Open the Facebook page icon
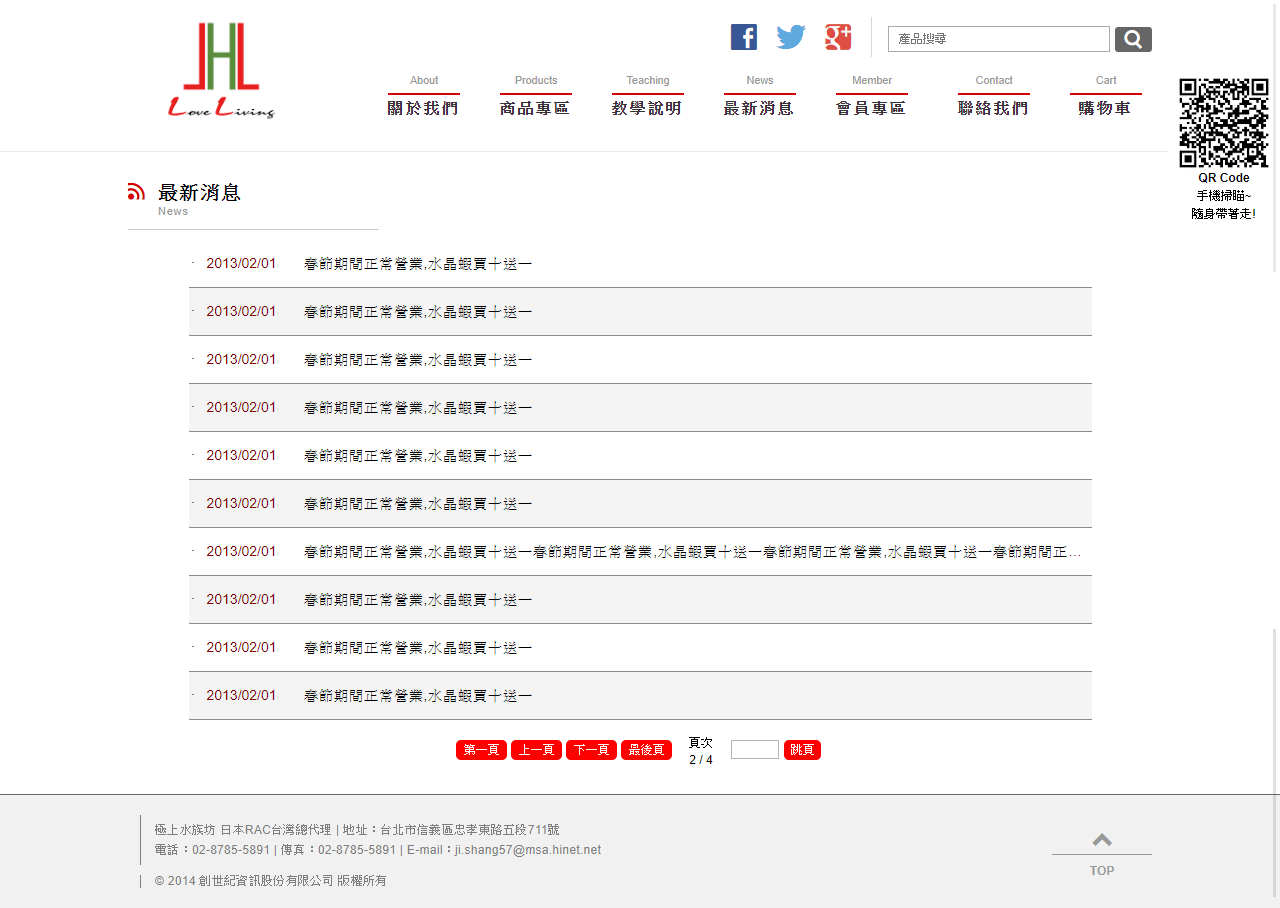 pyautogui.click(x=744, y=37)
